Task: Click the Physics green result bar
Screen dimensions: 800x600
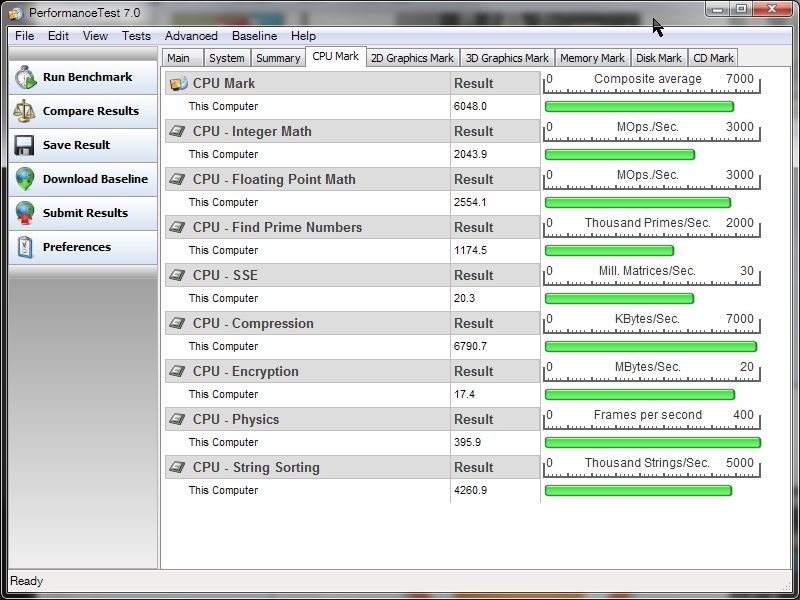Action: click(653, 442)
